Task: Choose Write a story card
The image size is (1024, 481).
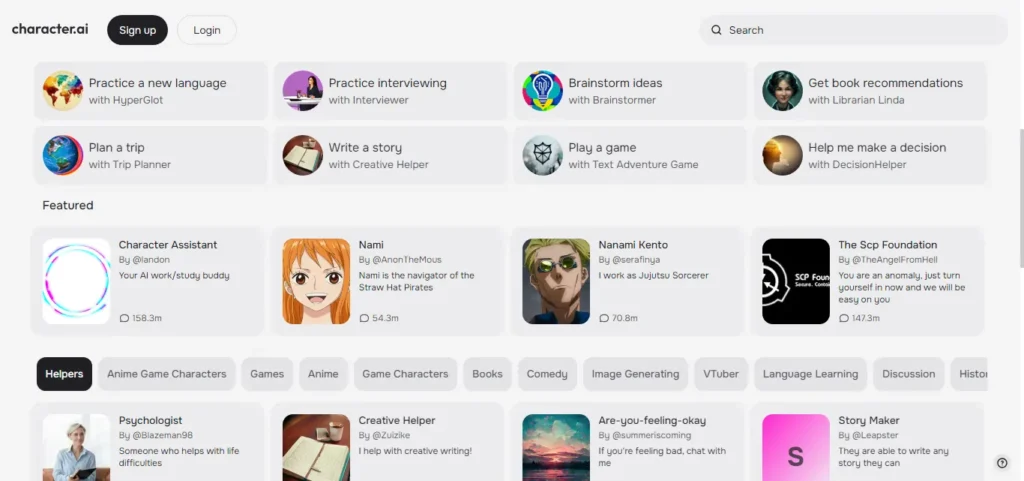Action: tap(391, 155)
